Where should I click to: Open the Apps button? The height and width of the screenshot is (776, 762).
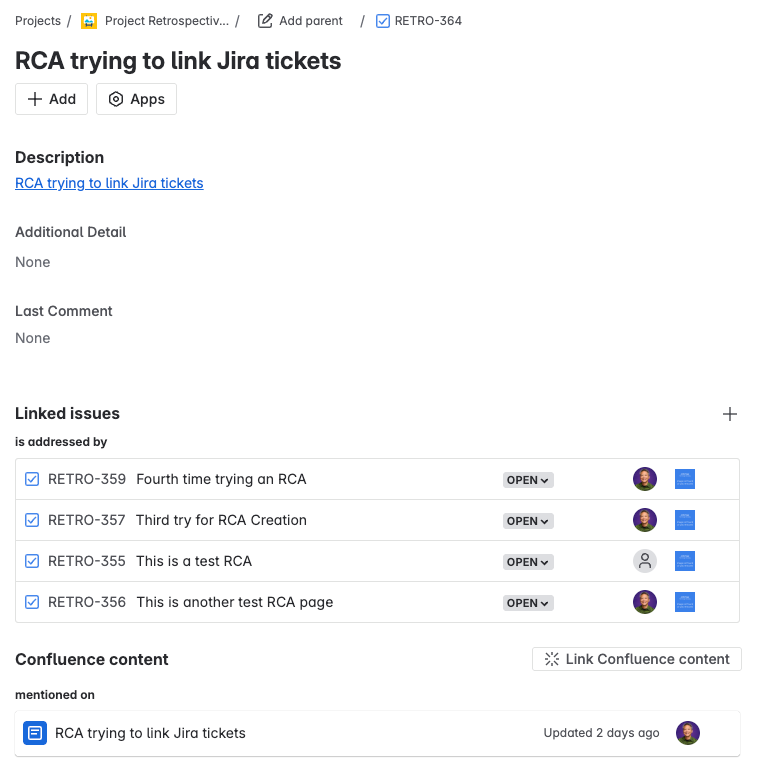(x=136, y=99)
